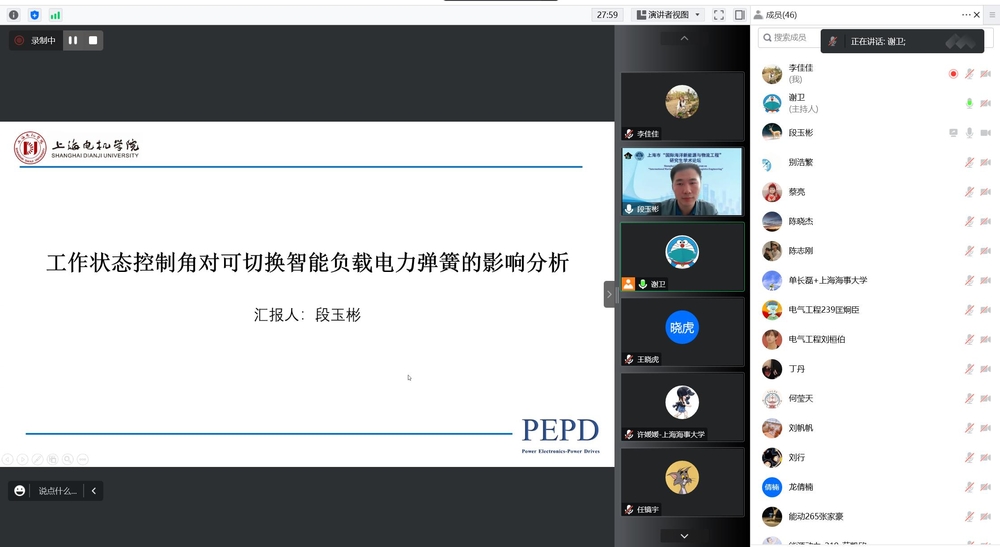The width and height of the screenshot is (1000, 547).
Task: Click the 搜索成员 search field
Action: [x=790, y=38]
